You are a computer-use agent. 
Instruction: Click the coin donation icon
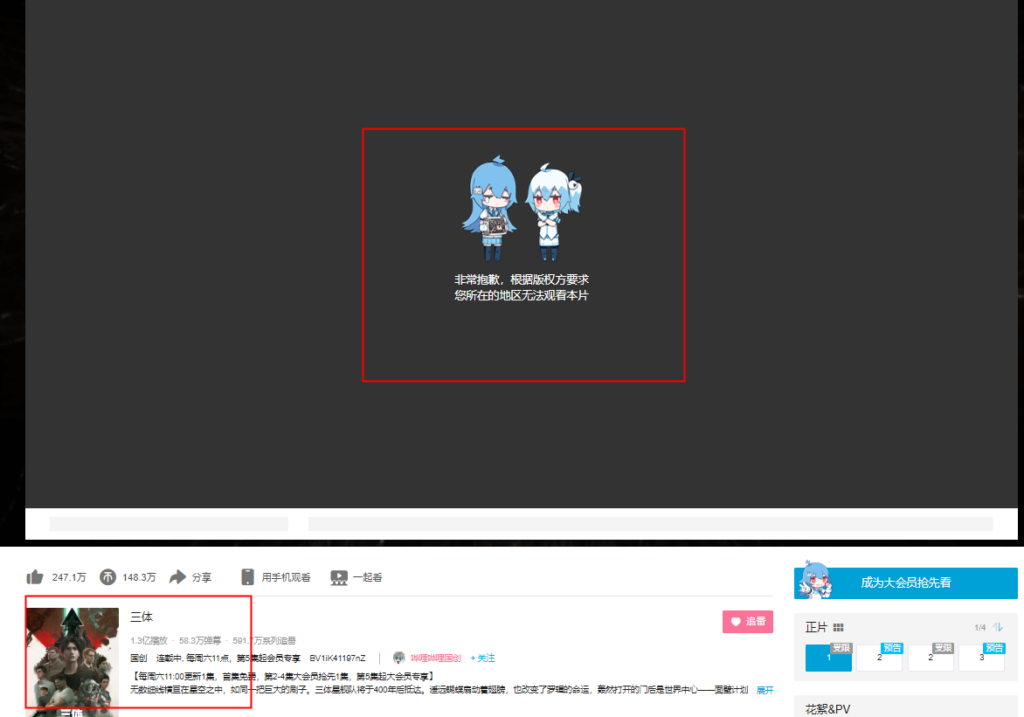tap(107, 577)
